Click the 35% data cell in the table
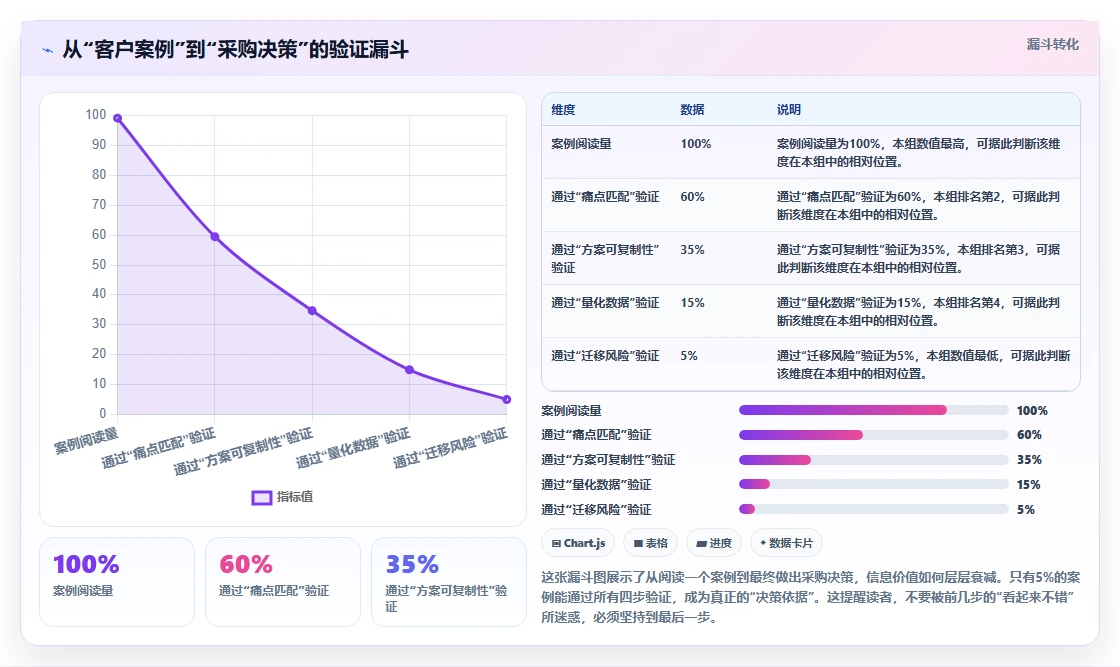The image size is (1120, 667). [x=692, y=249]
